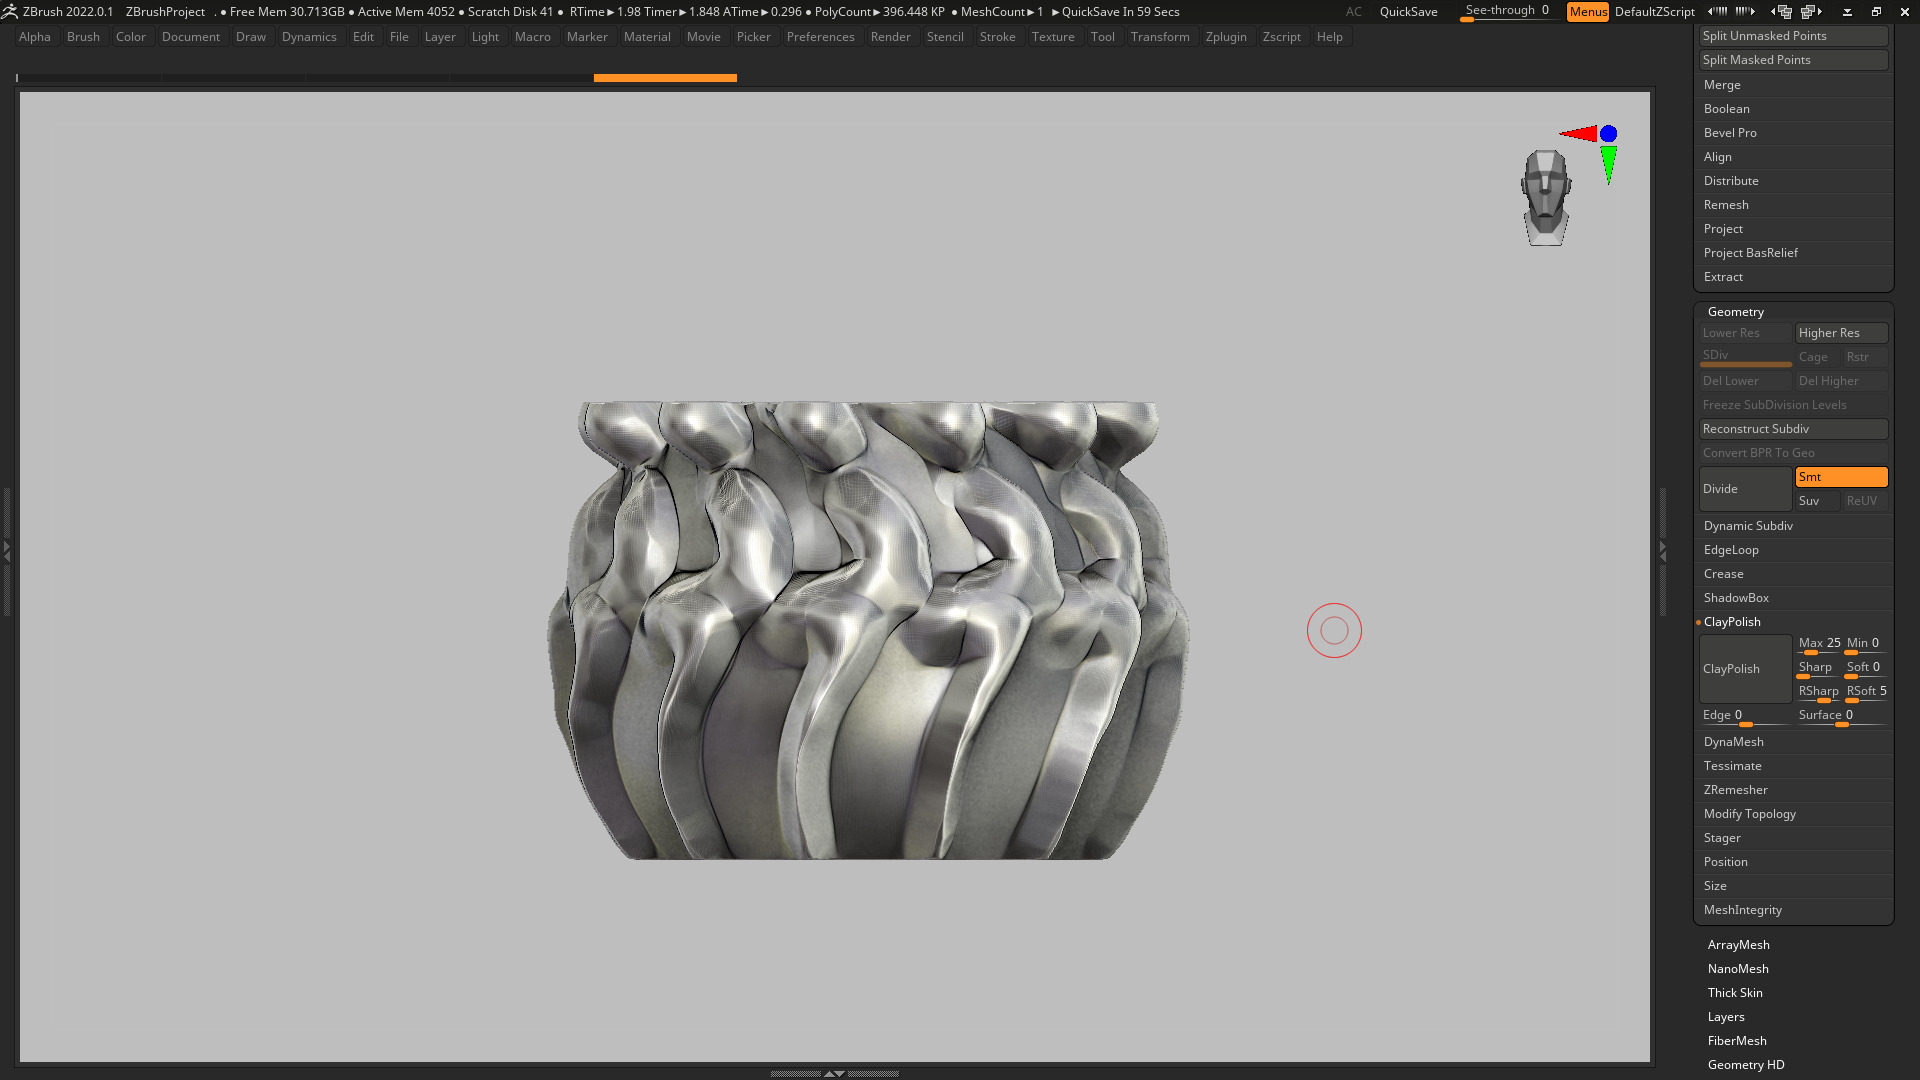This screenshot has height=1080, width=1920.
Task: Click the DefaultZScript button
Action: pyautogui.click(x=1654, y=12)
